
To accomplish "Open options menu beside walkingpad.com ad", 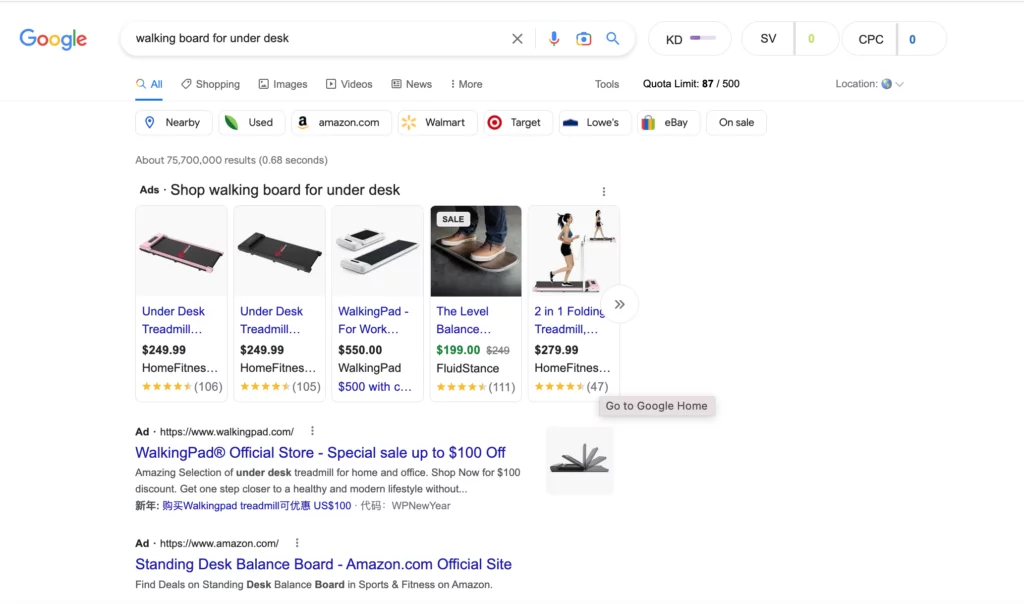I will click(x=312, y=431).
